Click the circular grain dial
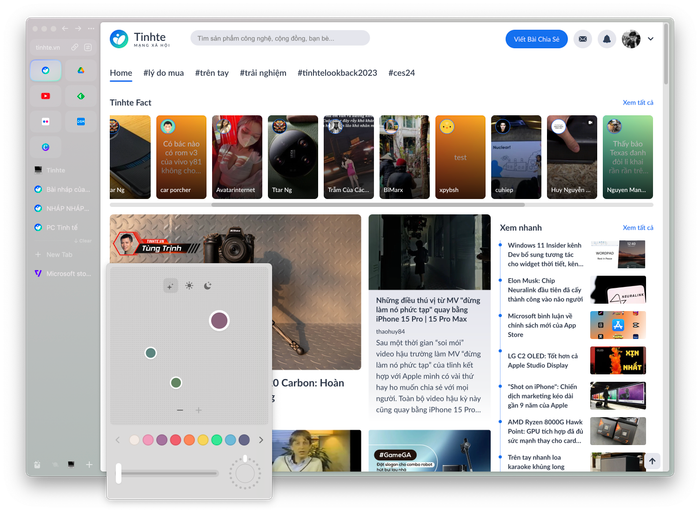This screenshot has height=518, width=700. [245, 473]
